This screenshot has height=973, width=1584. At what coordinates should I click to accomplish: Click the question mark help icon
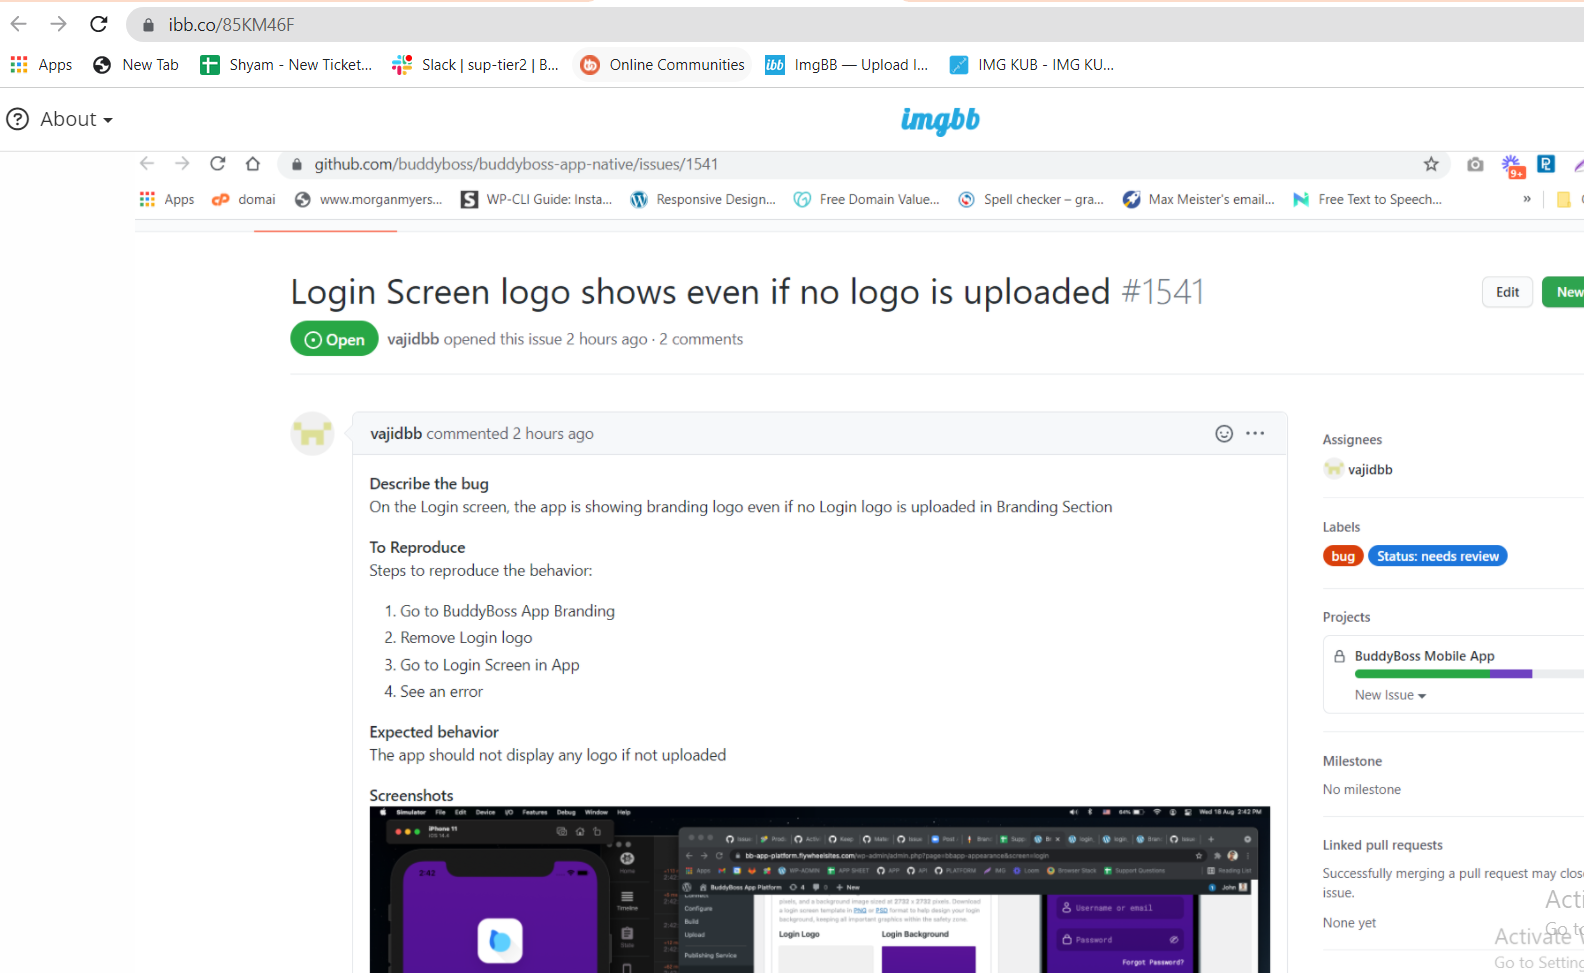coord(17,119)
